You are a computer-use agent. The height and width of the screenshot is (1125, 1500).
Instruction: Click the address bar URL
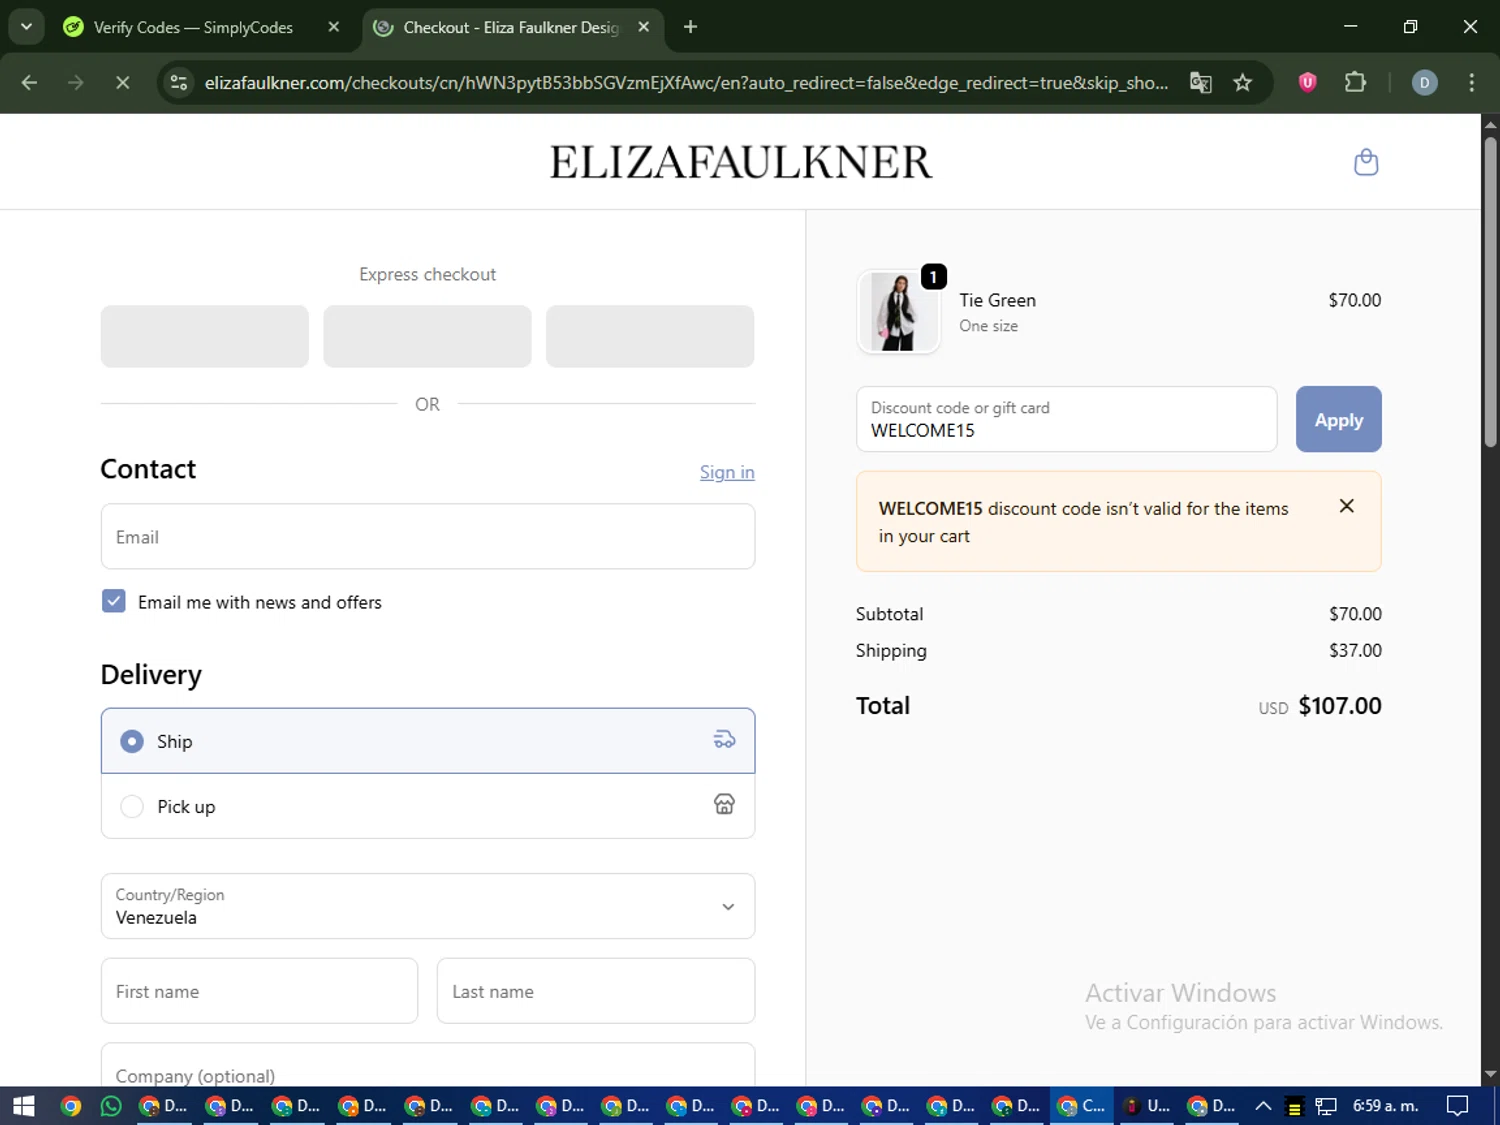[686, 83]
